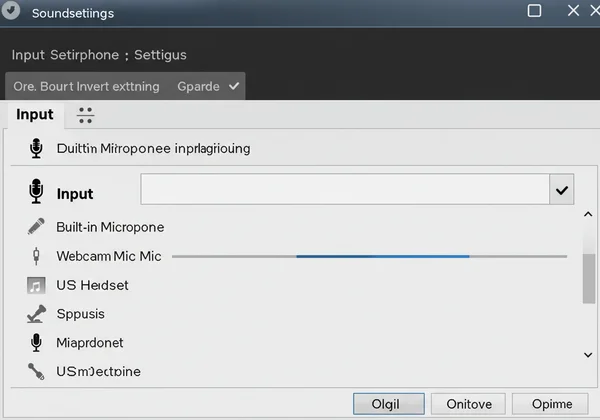Select Webcam Mic Mic entry
This screenshot has height=420, width=600.
[109, 256]
